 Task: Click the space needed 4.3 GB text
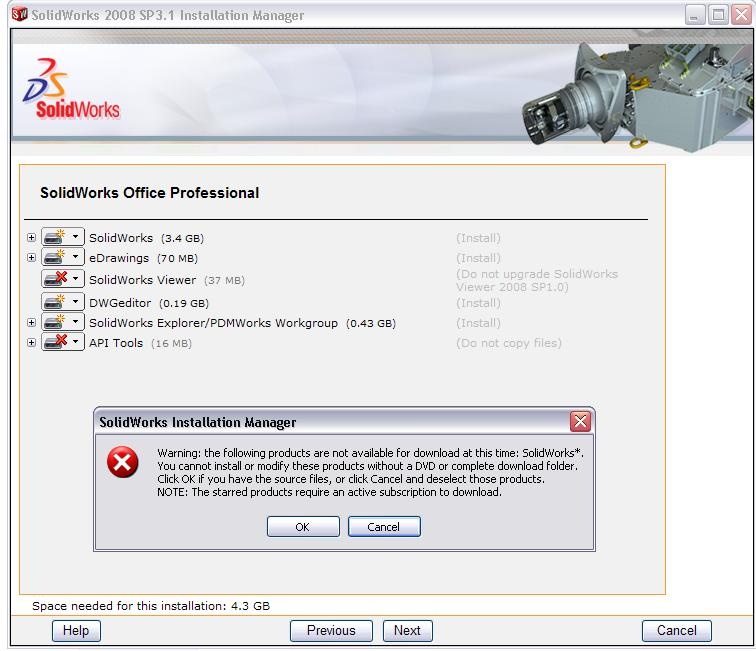[151, 606]
